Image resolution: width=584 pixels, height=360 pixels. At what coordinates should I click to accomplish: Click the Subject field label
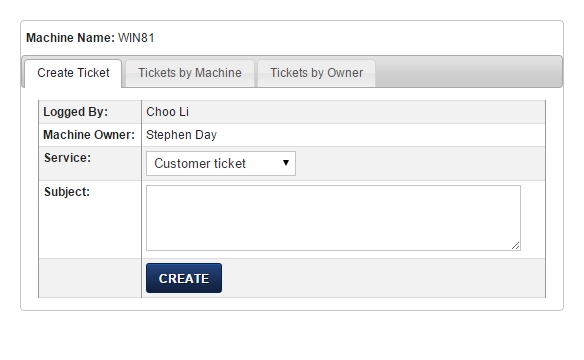[67, 192]
